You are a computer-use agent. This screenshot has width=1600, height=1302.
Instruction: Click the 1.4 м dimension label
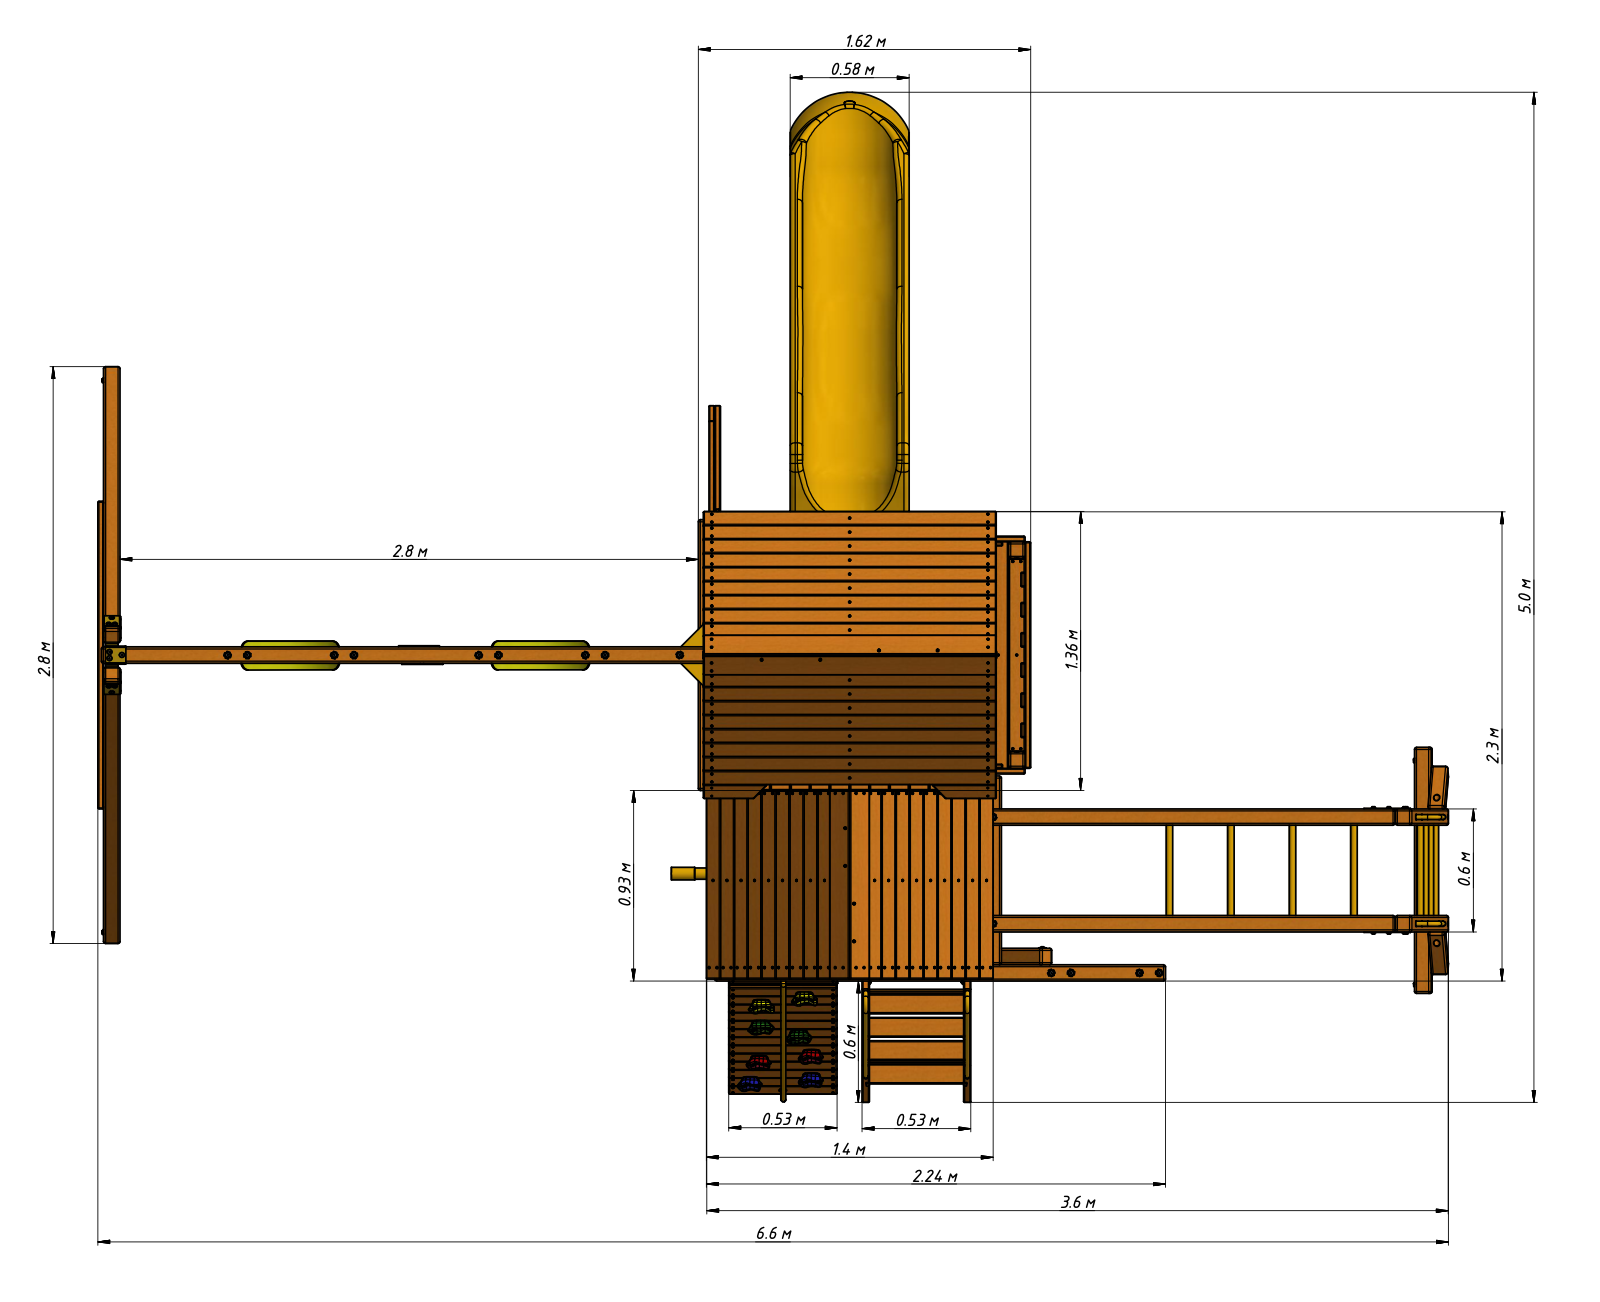(x=848, y=1149)
